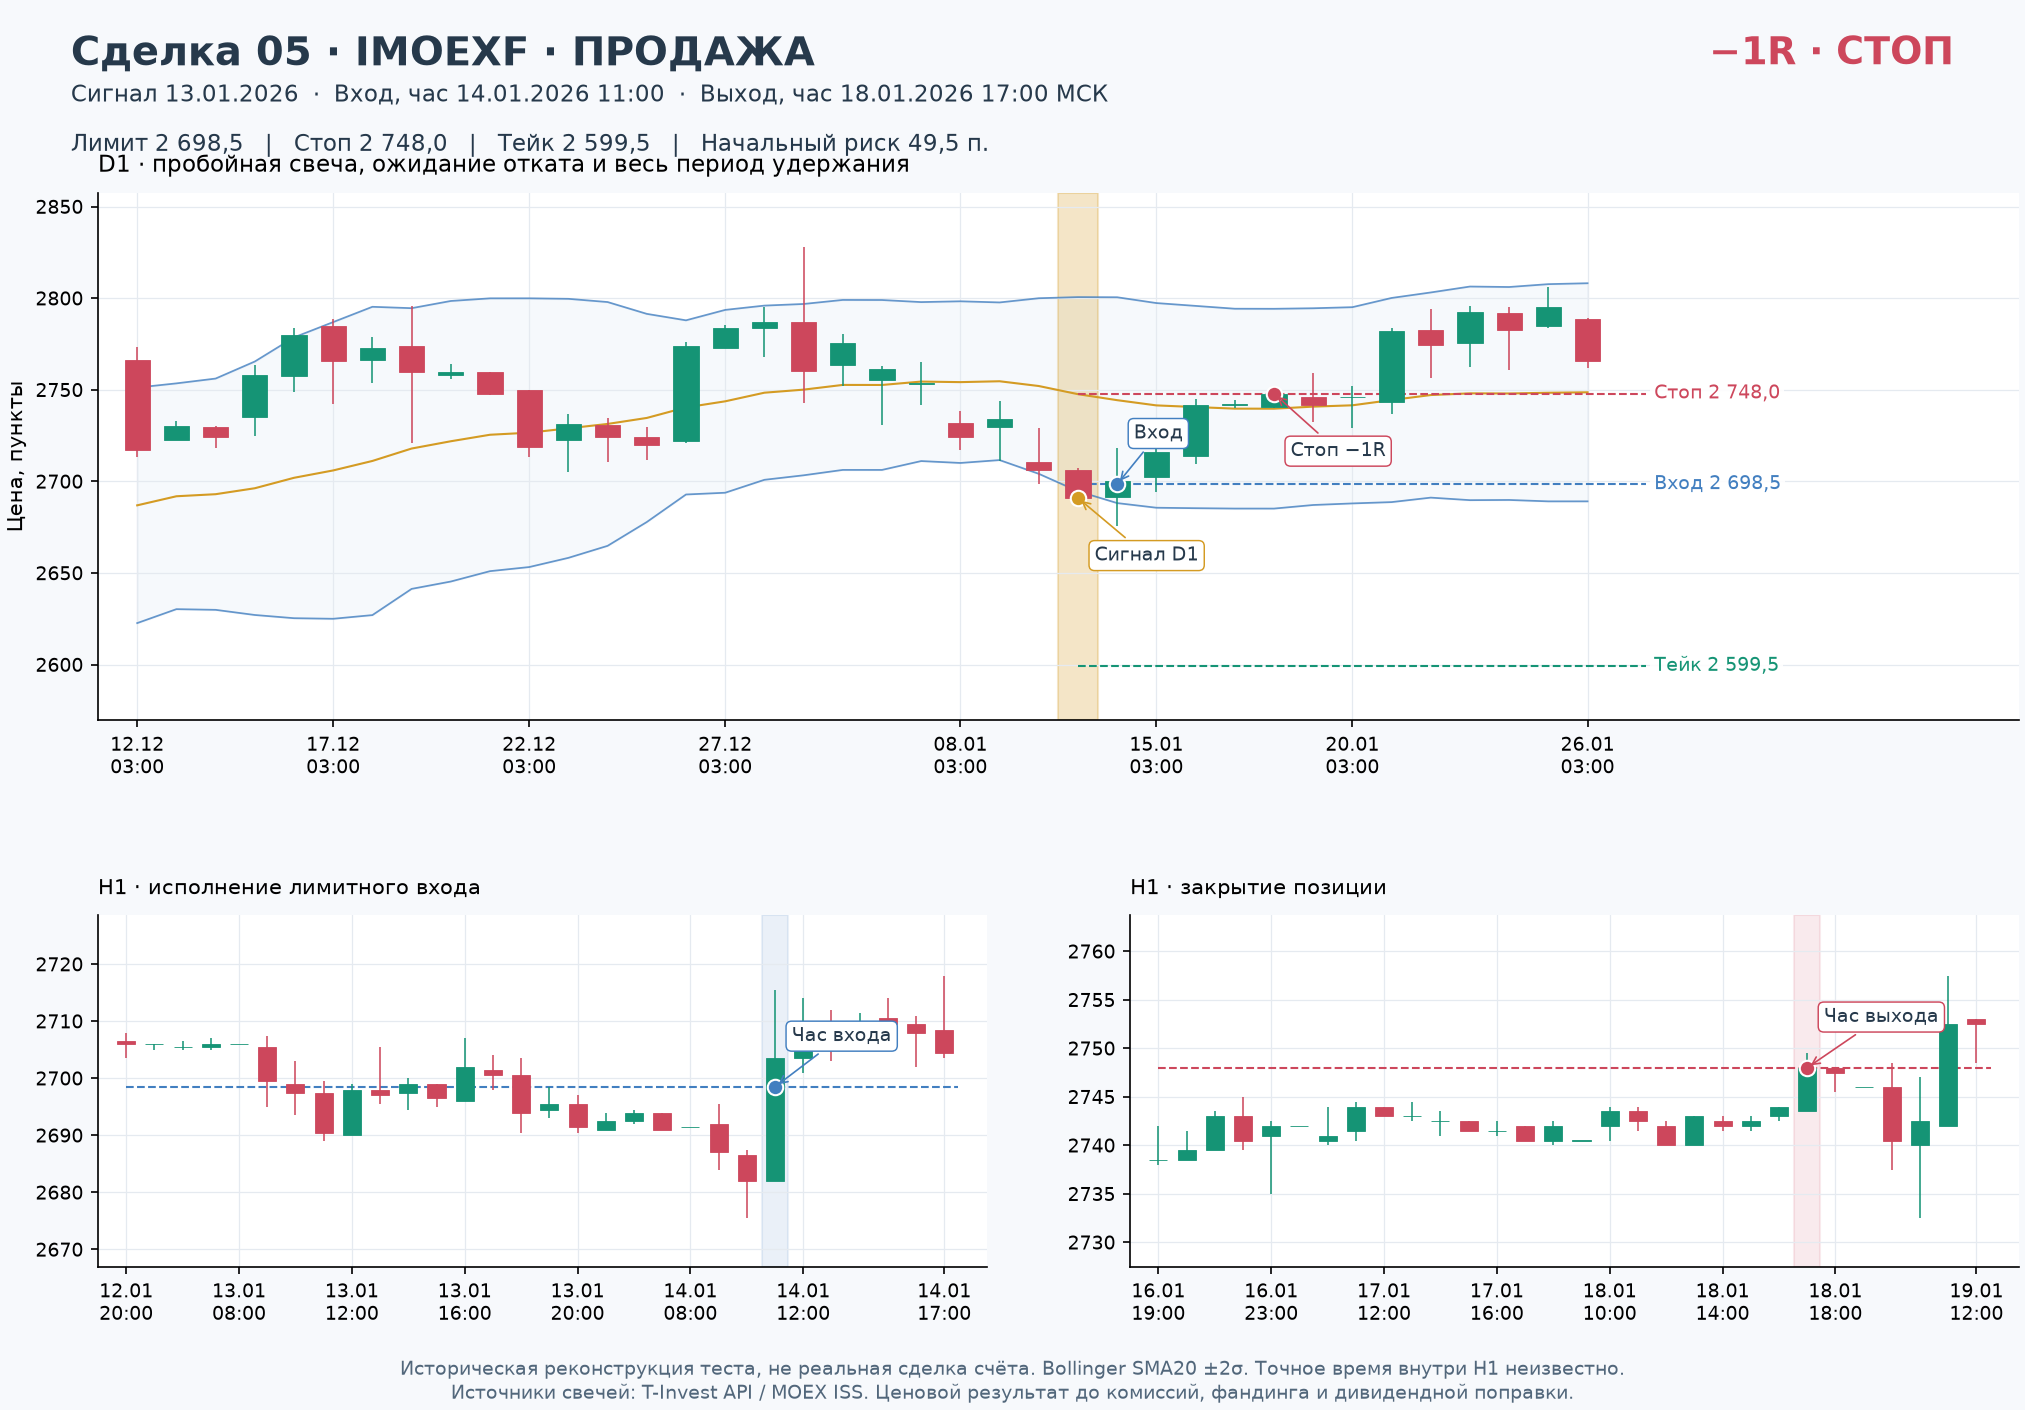Viewport: 2025px width, 1410px height.
Task: Click the '18.01 18:00' label on the H1 exit chart
Action: coord(1835,1302)
